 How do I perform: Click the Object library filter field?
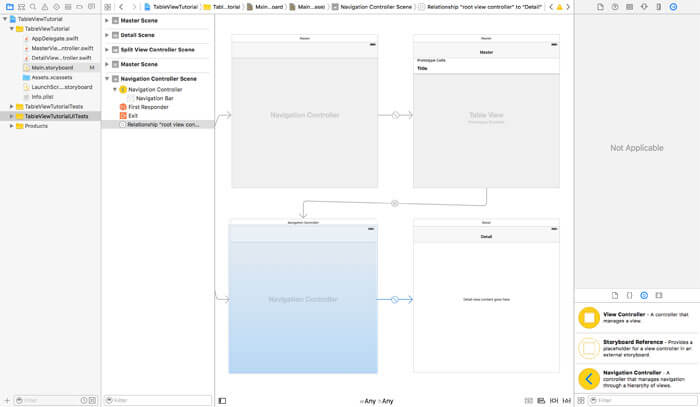(x=642, y=401)
